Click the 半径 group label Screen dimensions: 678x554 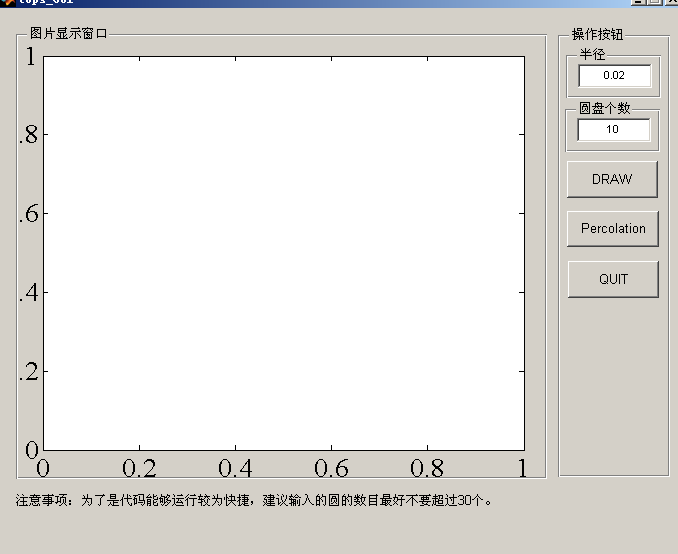tap(592, 54)
